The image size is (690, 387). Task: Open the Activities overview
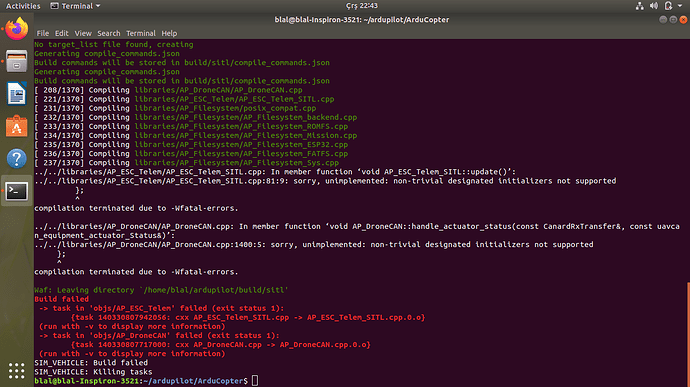23,6
